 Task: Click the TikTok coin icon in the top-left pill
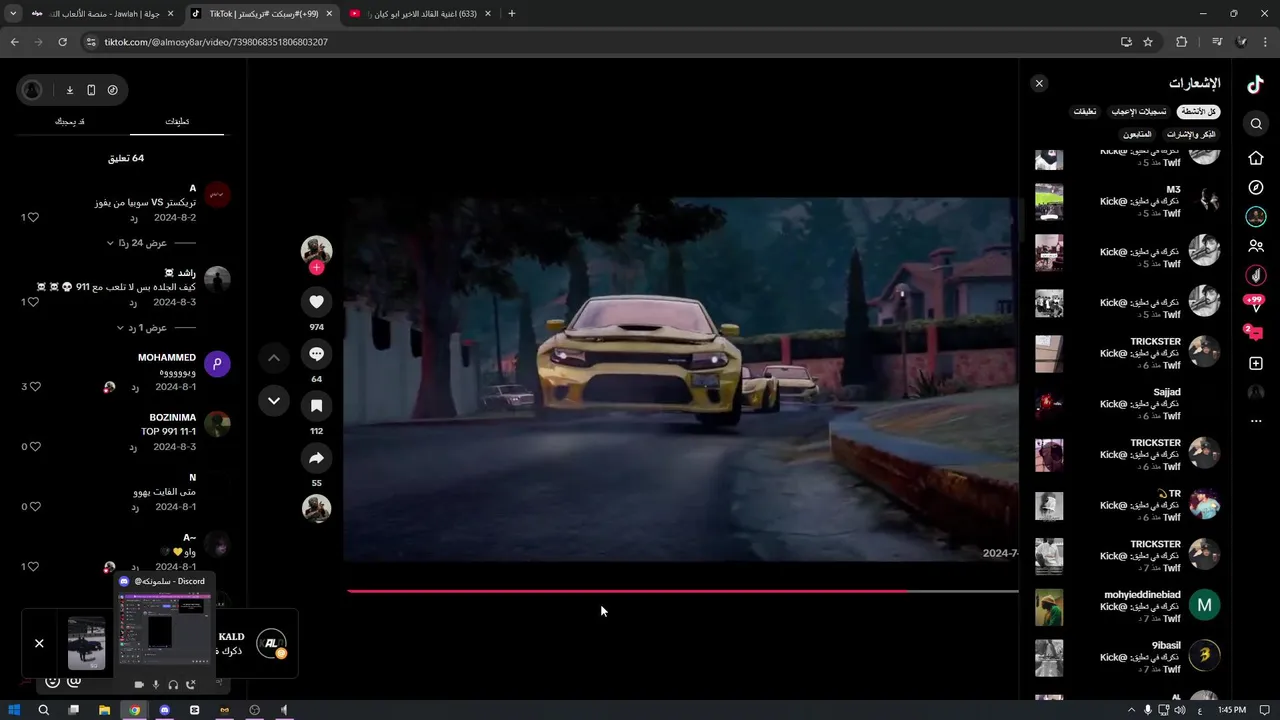112,90
